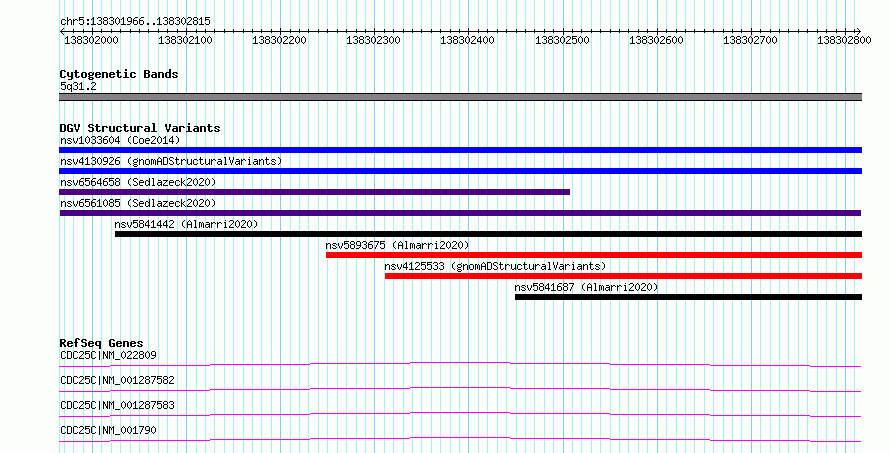Click the gray 5q31.2 cytogenetic band bar
890x453 pixels.
(x=460, y=97)
